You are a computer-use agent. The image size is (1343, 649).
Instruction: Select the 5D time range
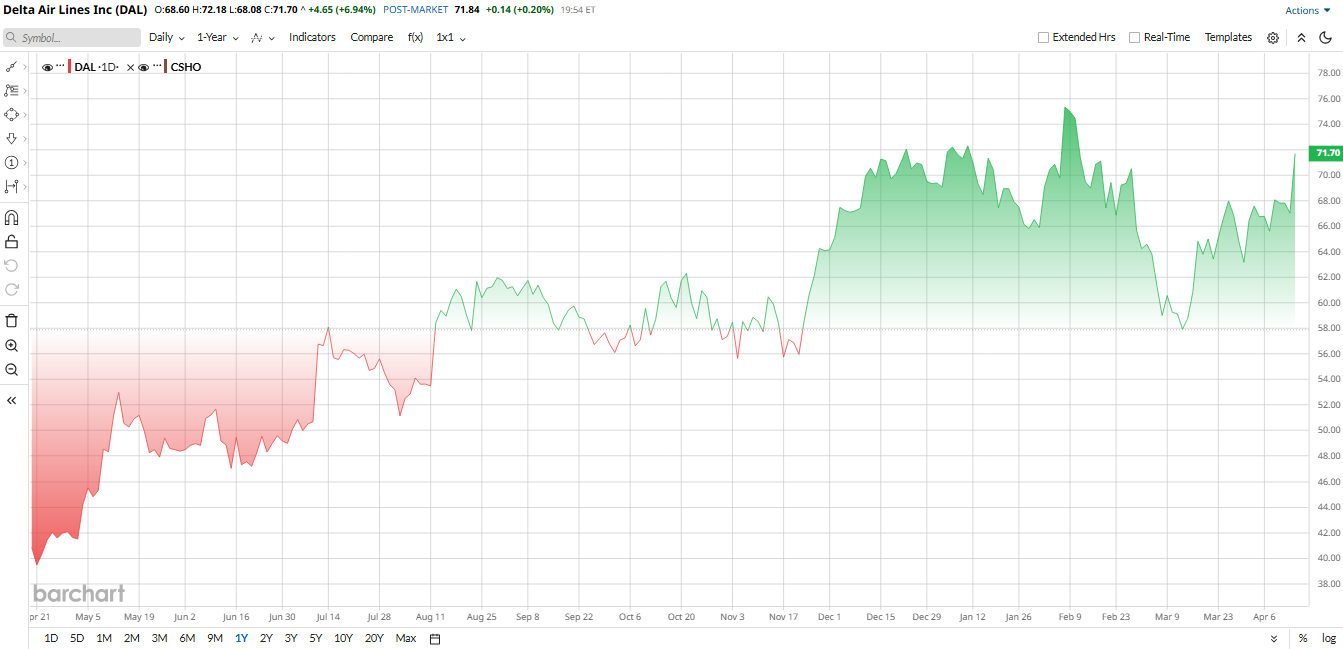tap(77, 638)
